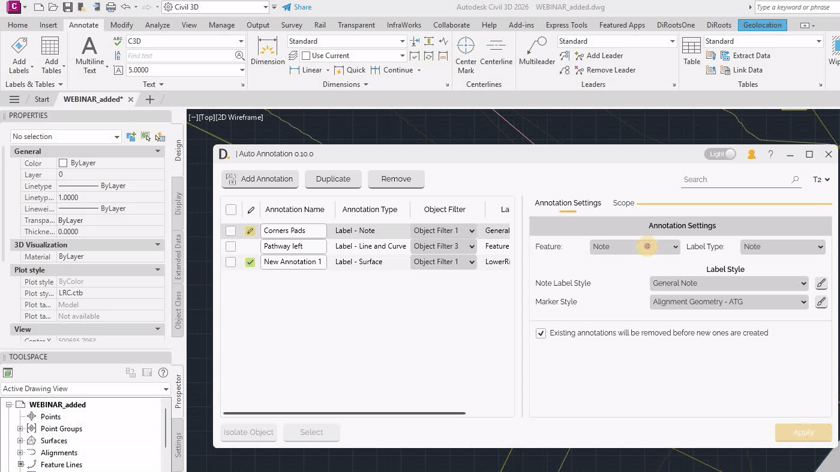Click the ByLayer color swatch
The height and width of the screenshot is (472, 840).
63,163
